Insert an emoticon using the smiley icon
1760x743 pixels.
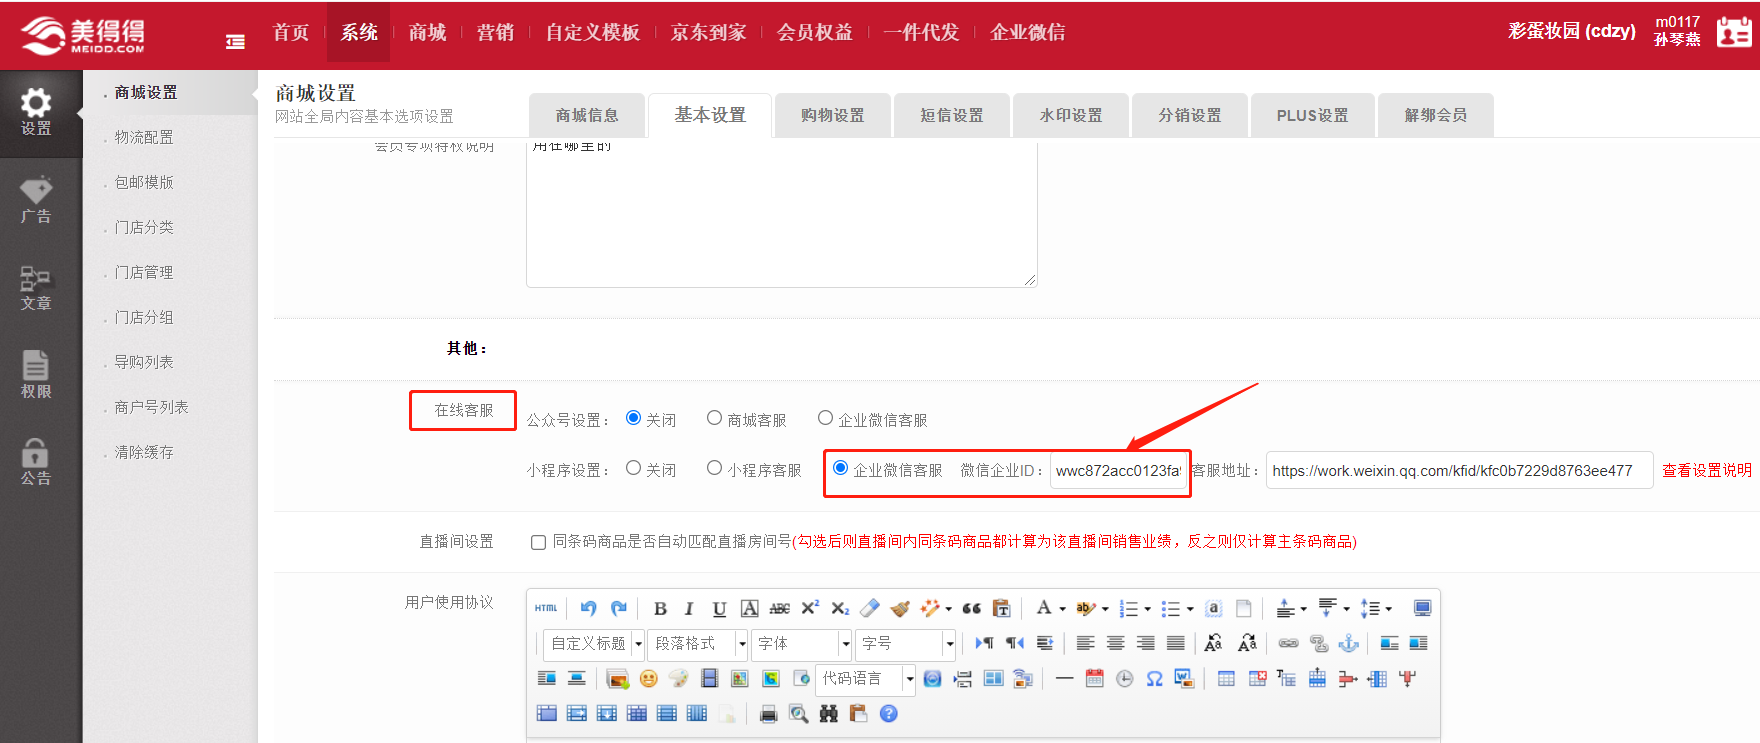click(x=648, y=679)
